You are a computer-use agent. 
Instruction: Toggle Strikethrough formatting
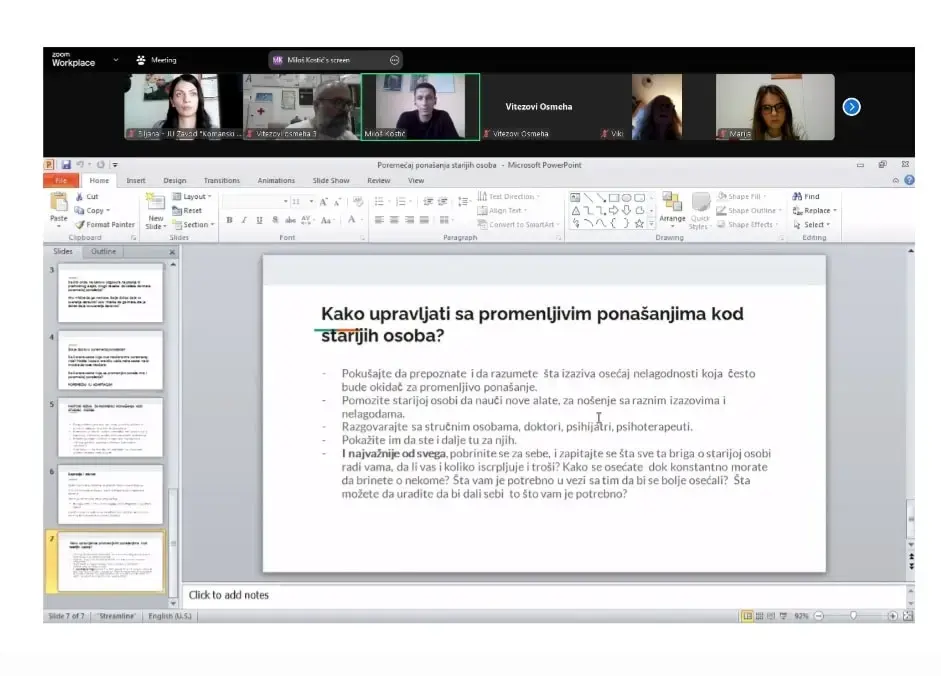[x=290, y=220]
